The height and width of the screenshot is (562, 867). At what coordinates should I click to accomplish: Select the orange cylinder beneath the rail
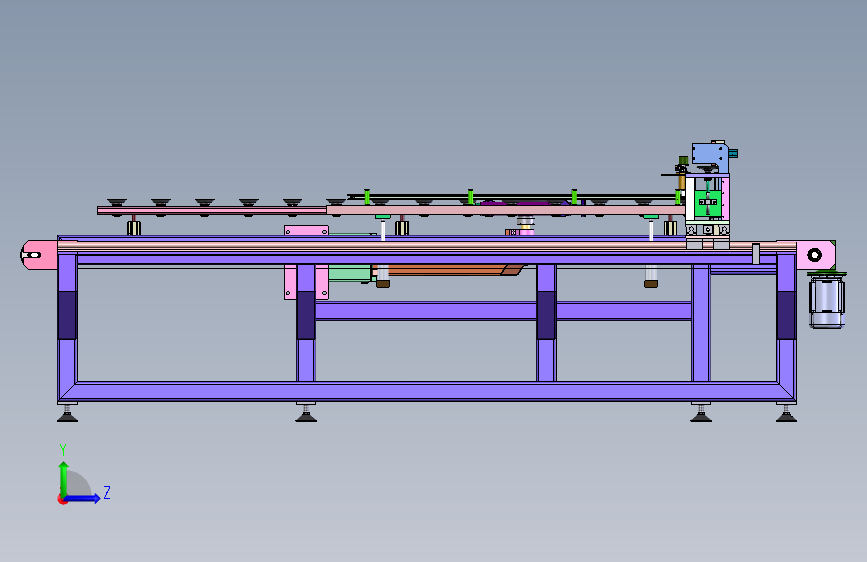[447, 270]
